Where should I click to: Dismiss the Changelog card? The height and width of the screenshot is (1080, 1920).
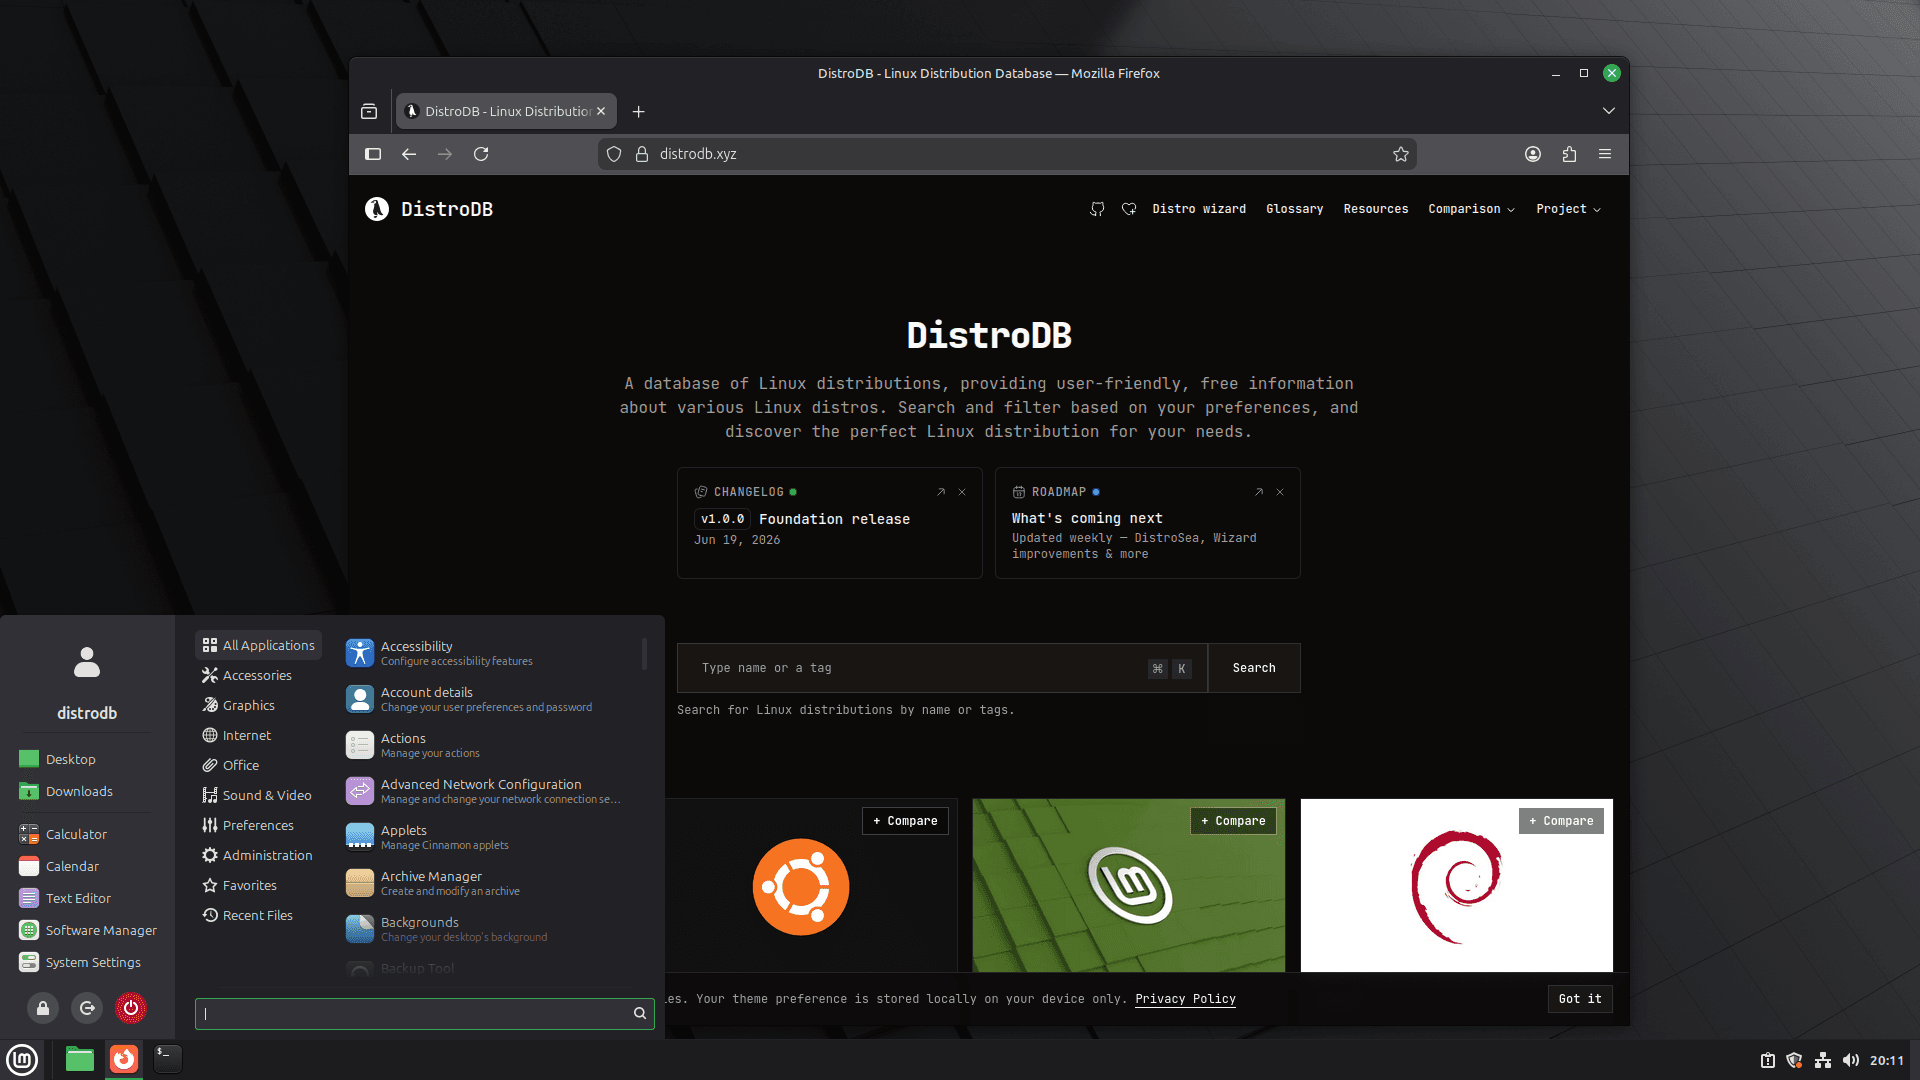[962, 492]
